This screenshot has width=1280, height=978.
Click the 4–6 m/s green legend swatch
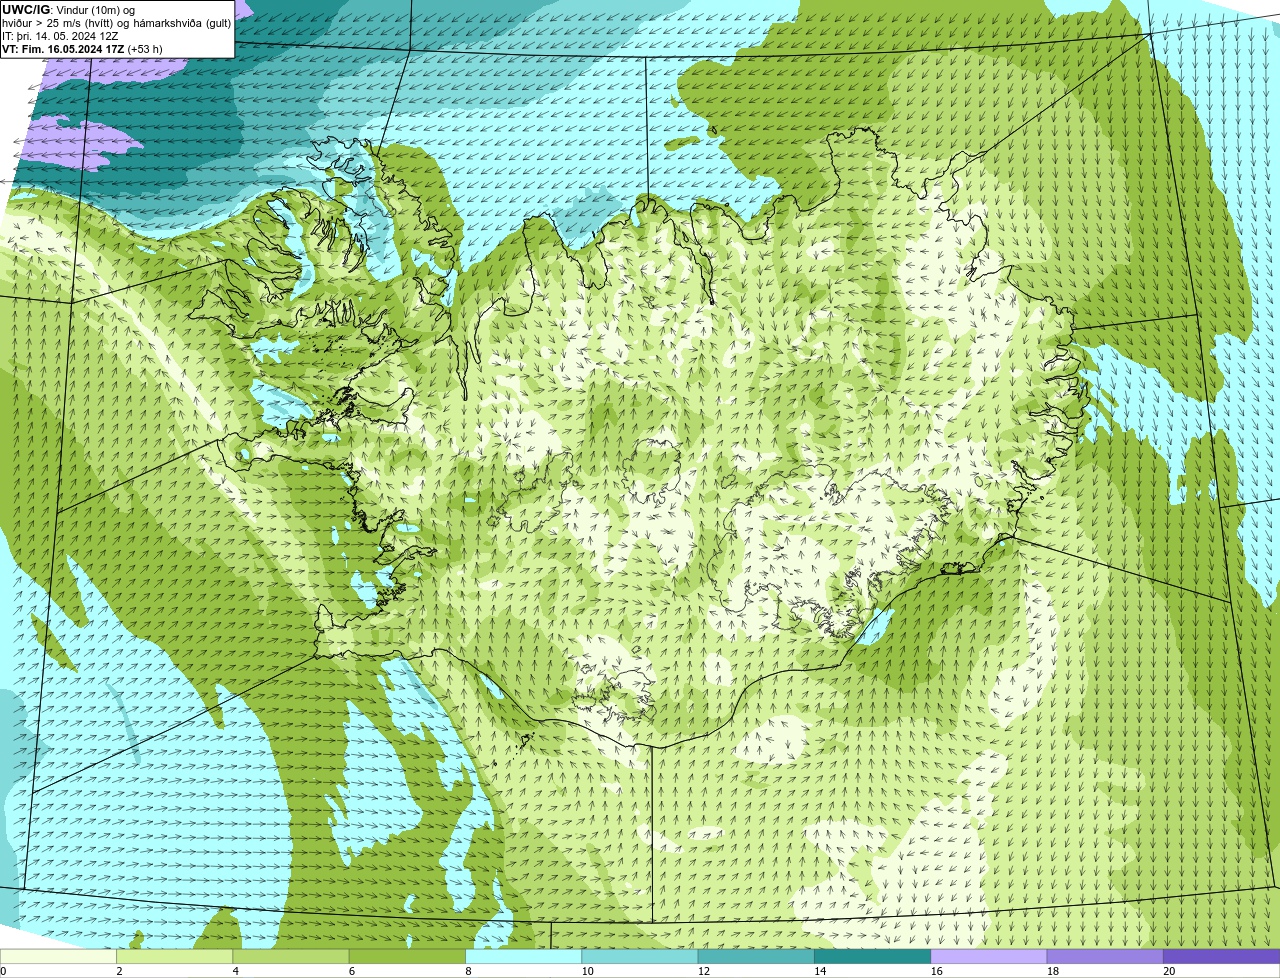(x=291, y=956)
